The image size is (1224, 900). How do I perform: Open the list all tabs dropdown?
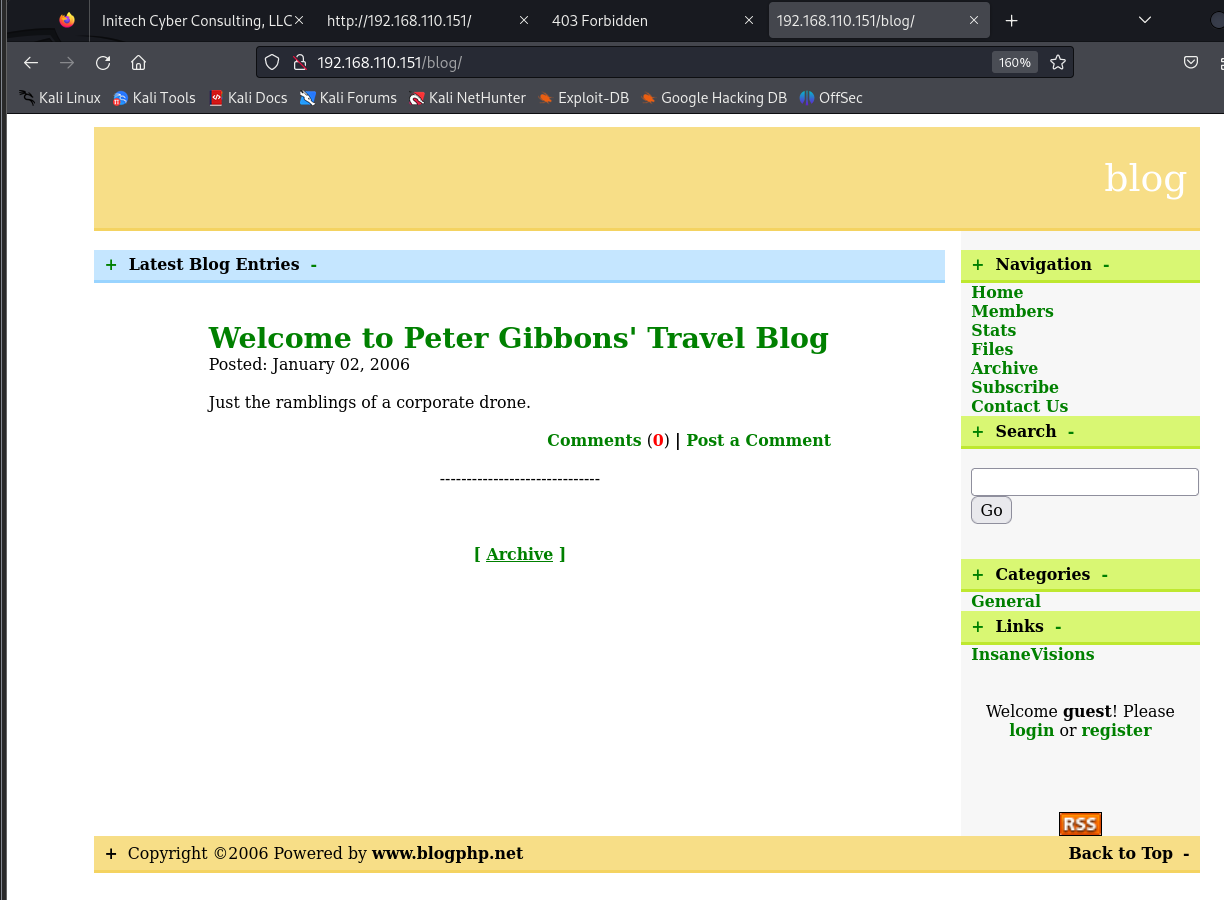pos(1145,20)
